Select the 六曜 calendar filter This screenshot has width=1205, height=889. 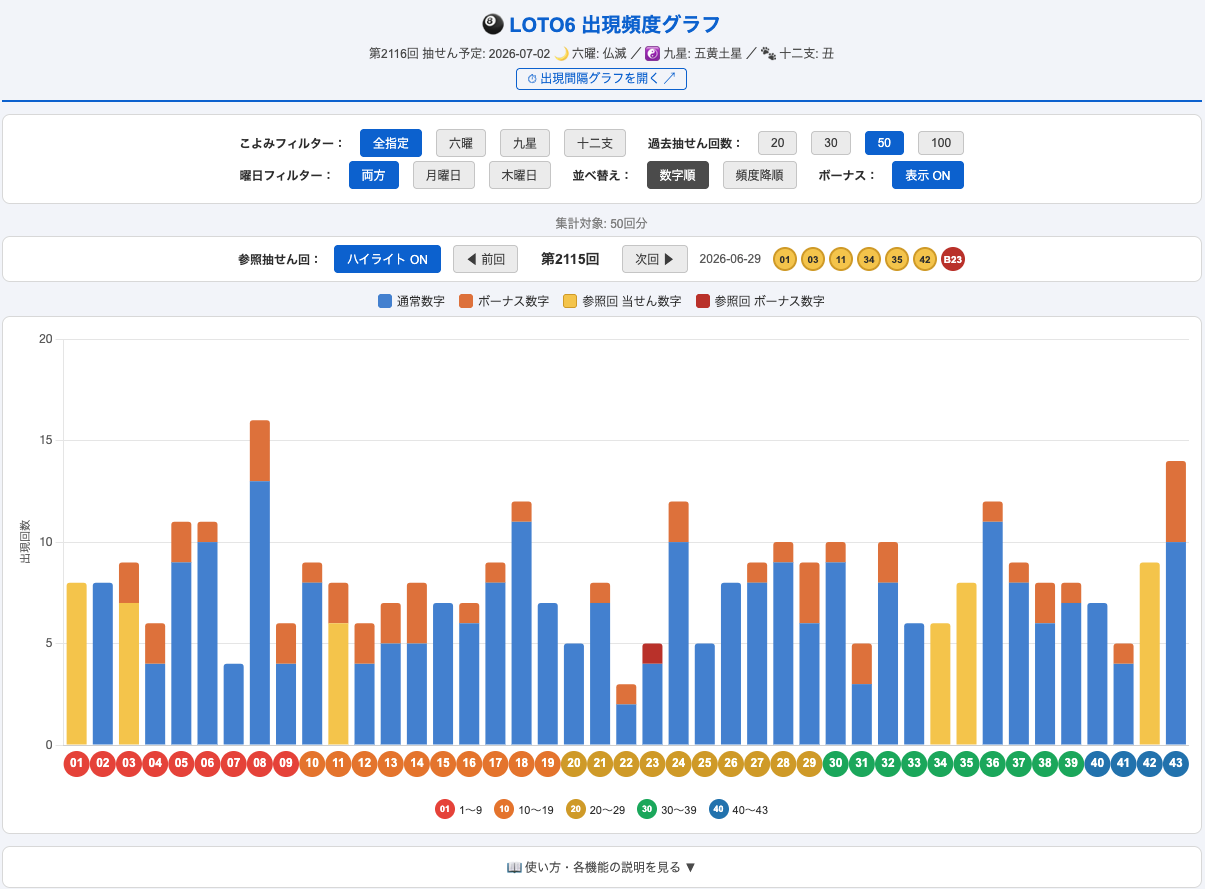coord(461,143)
